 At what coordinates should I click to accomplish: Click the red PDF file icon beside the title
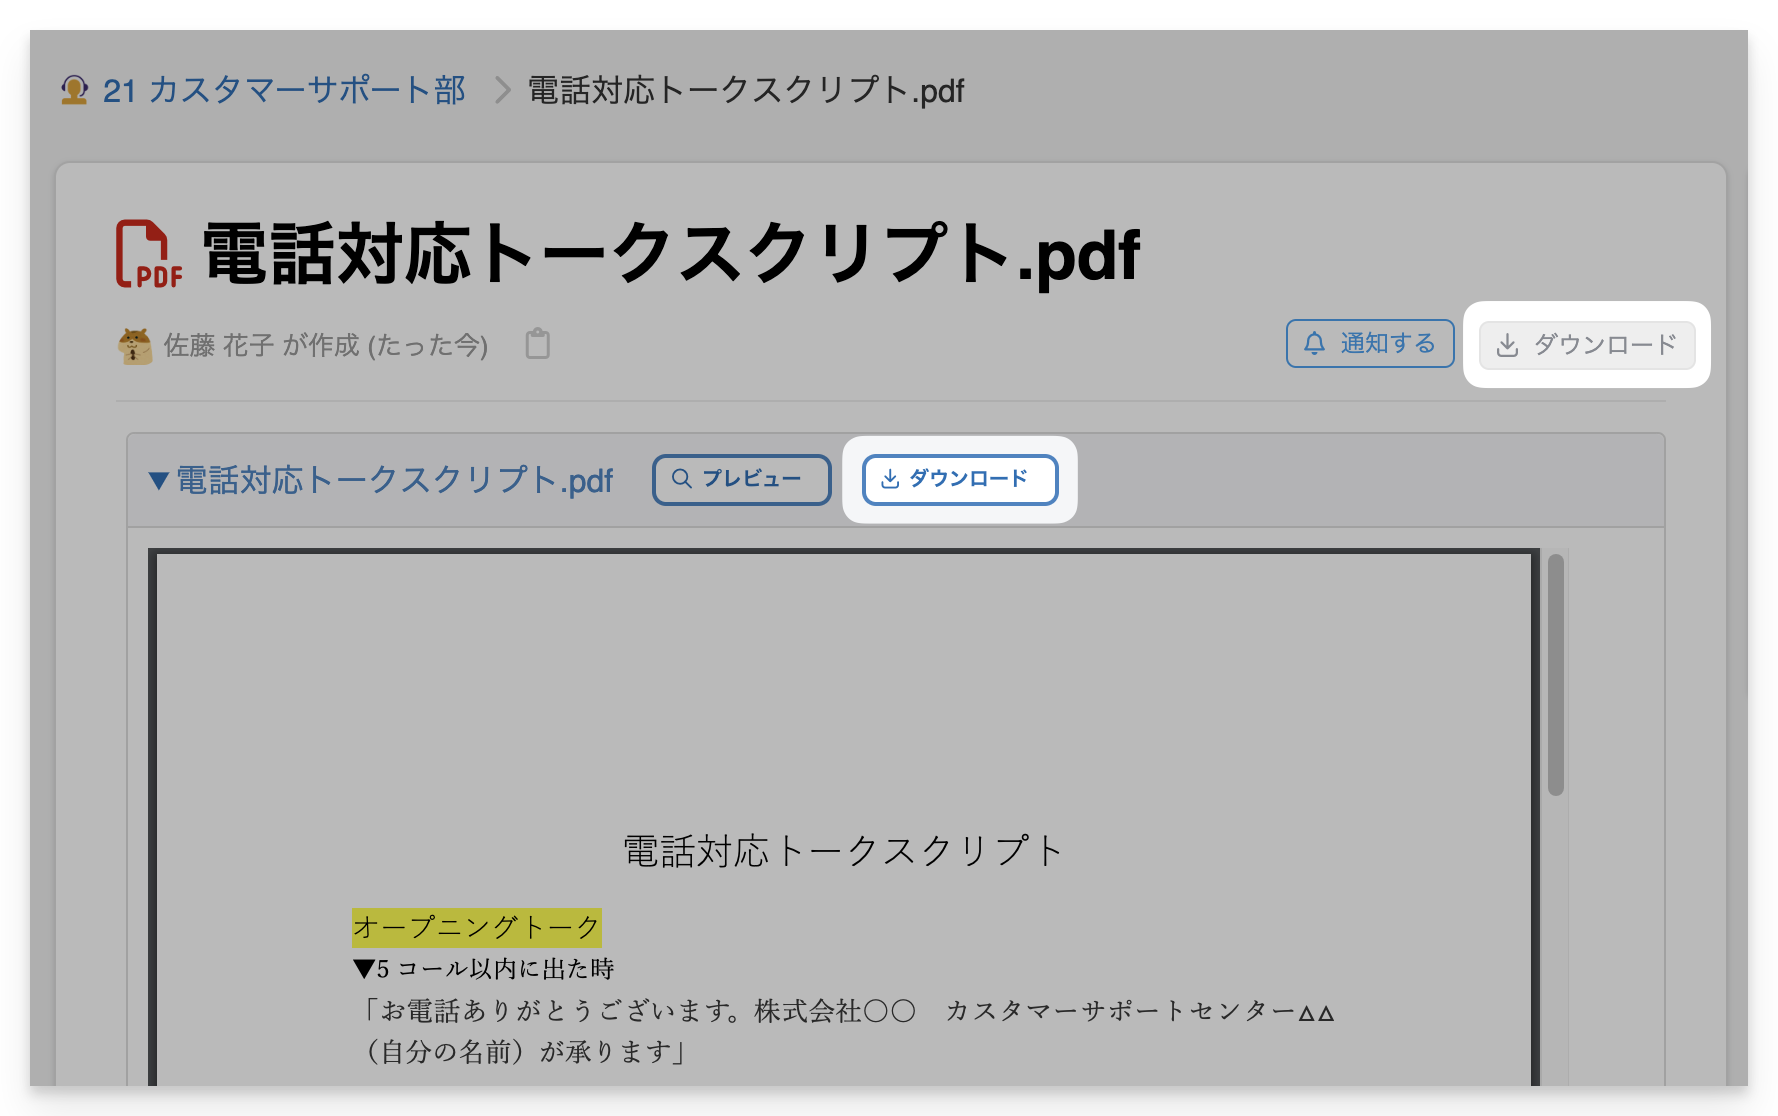tap(149, 254)
